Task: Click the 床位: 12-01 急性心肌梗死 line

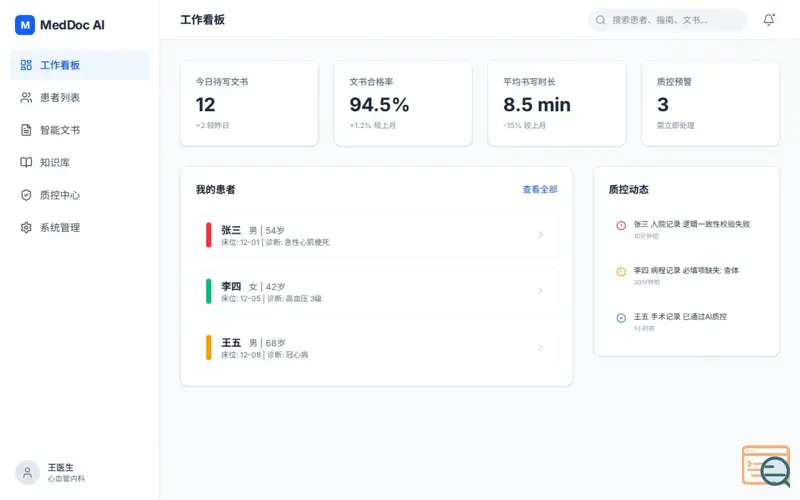Action: 275,242
